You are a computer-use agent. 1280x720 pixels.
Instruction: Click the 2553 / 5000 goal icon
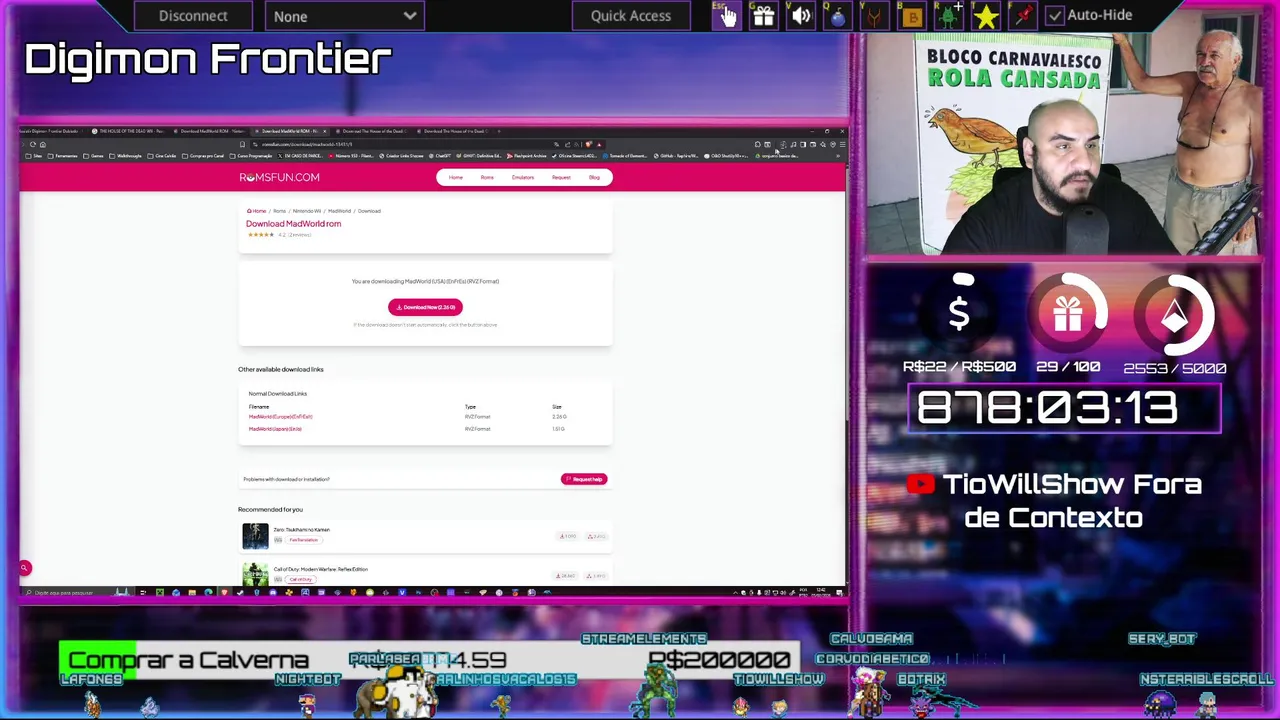(1174, 315)
